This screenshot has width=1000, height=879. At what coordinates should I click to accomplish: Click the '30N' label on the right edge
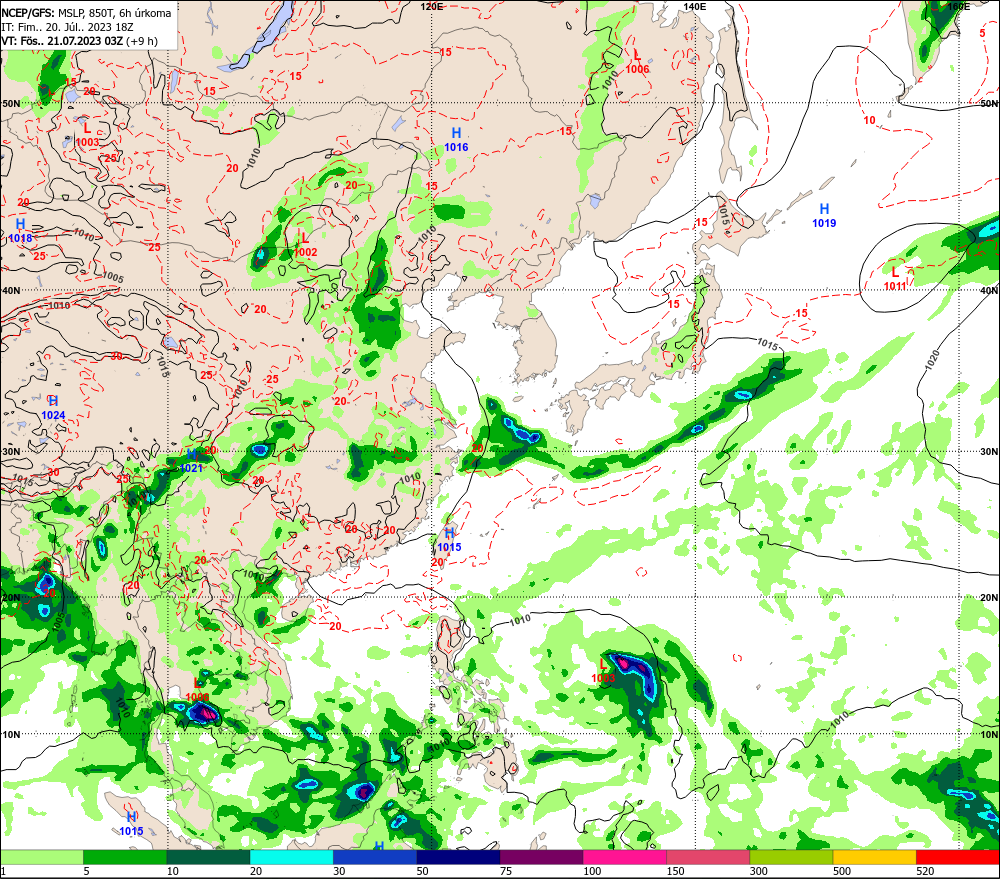coord(989,452)
